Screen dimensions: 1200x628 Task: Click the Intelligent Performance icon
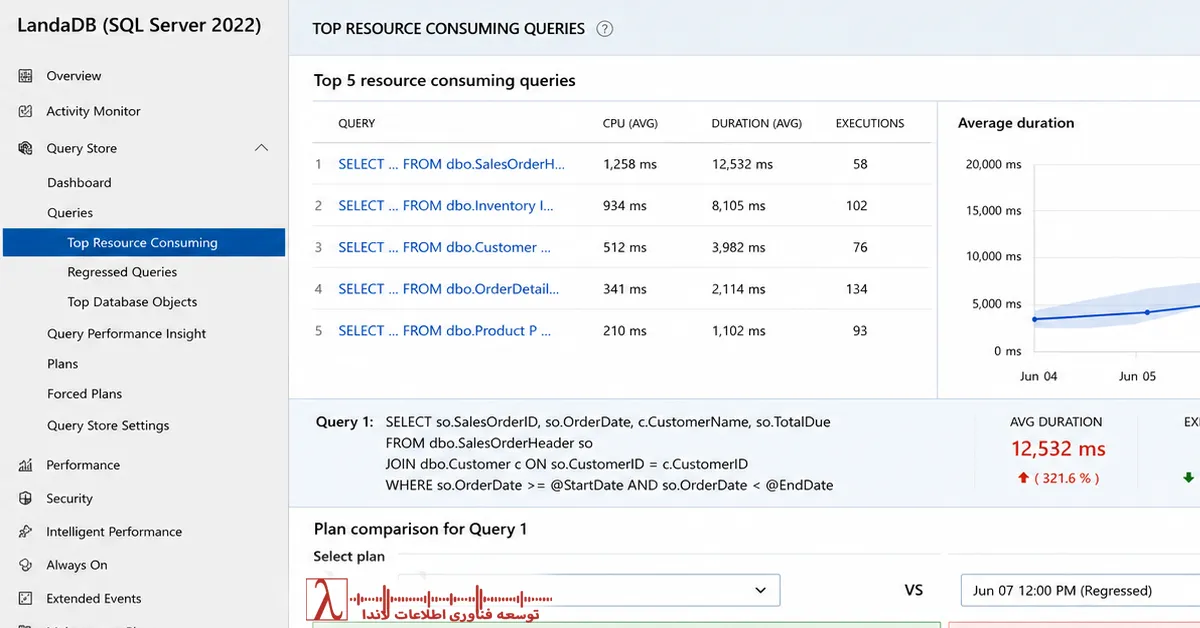[25, 532]
